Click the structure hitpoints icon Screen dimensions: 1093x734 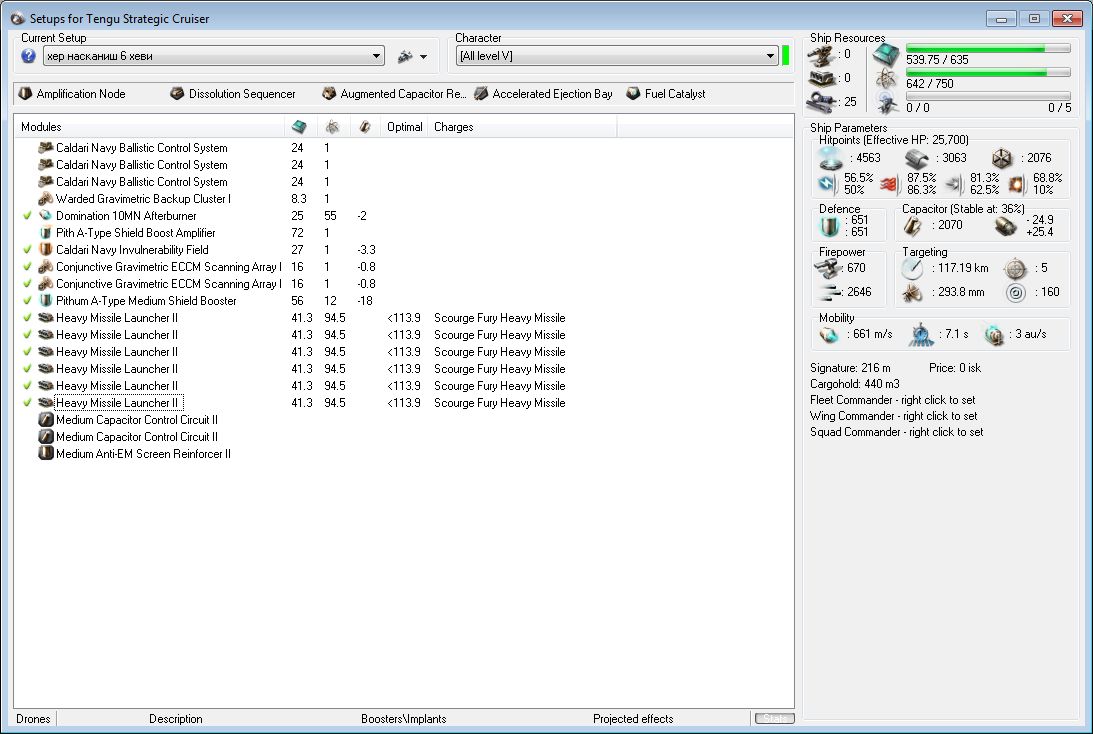(1002, 158)
